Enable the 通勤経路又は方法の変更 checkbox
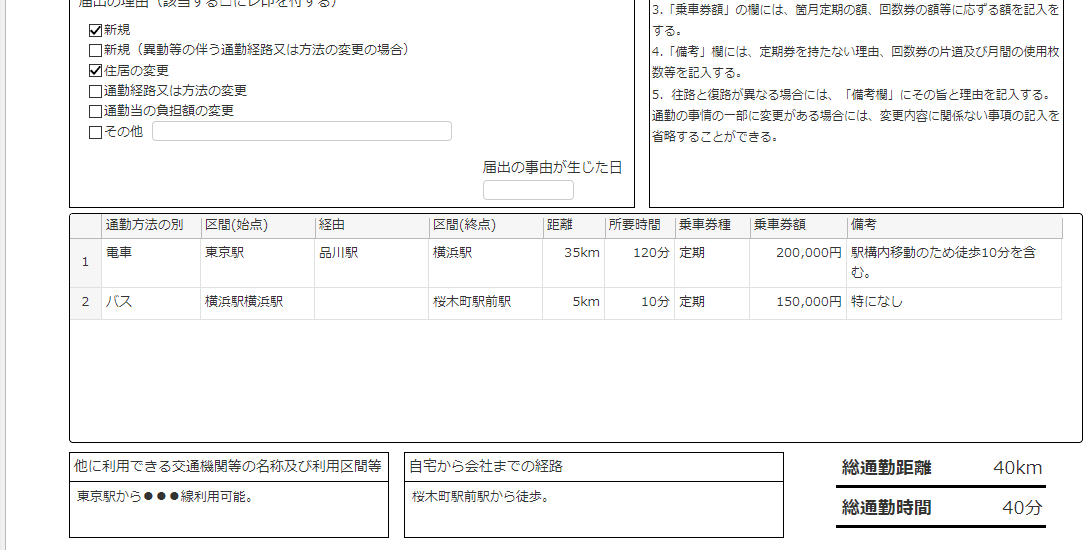The height and width of the screenshot is (550, 1092). pyautogui.click(x=96, y=91)
